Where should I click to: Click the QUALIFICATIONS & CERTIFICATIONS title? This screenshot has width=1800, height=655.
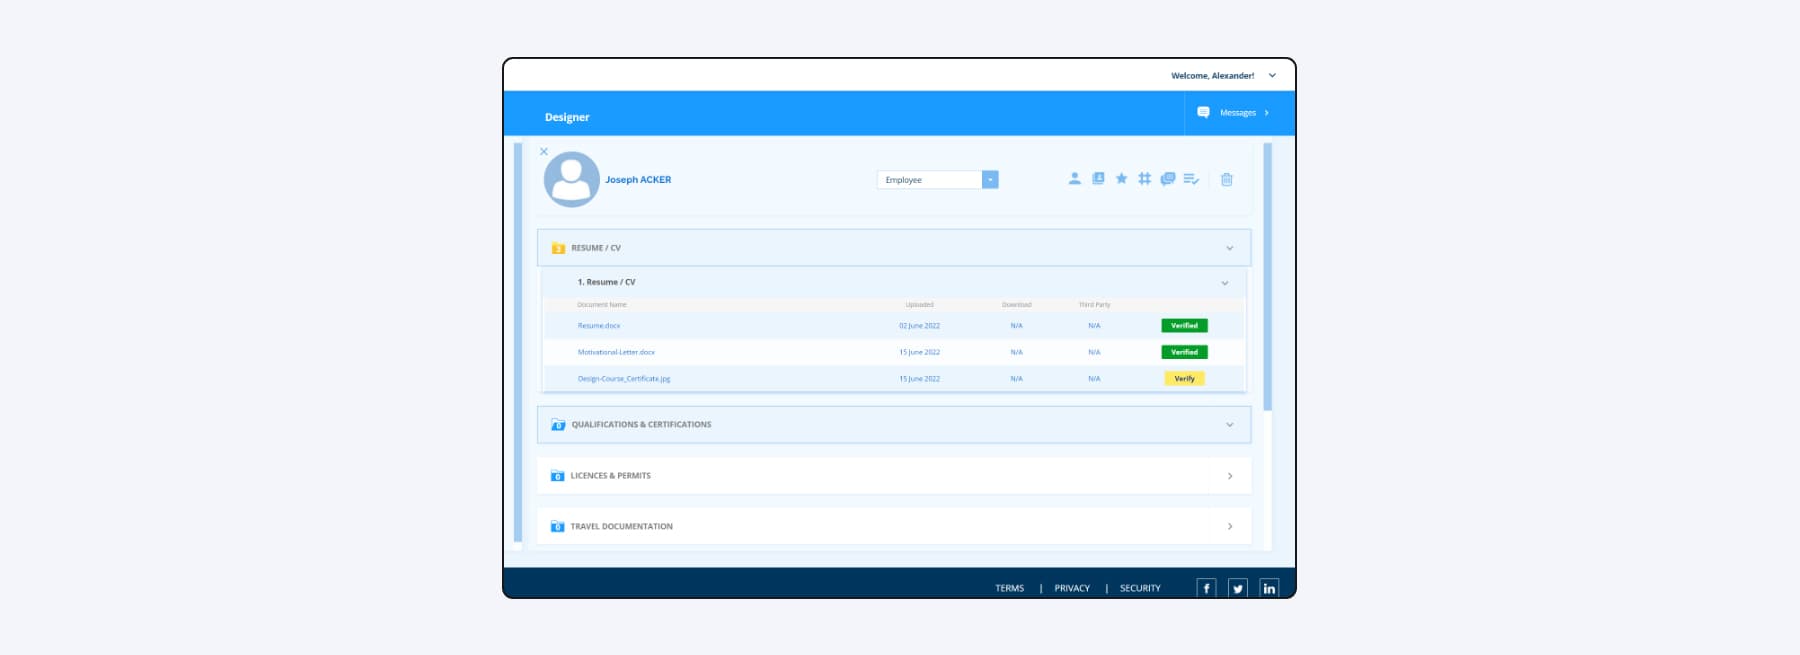(641, 425)
